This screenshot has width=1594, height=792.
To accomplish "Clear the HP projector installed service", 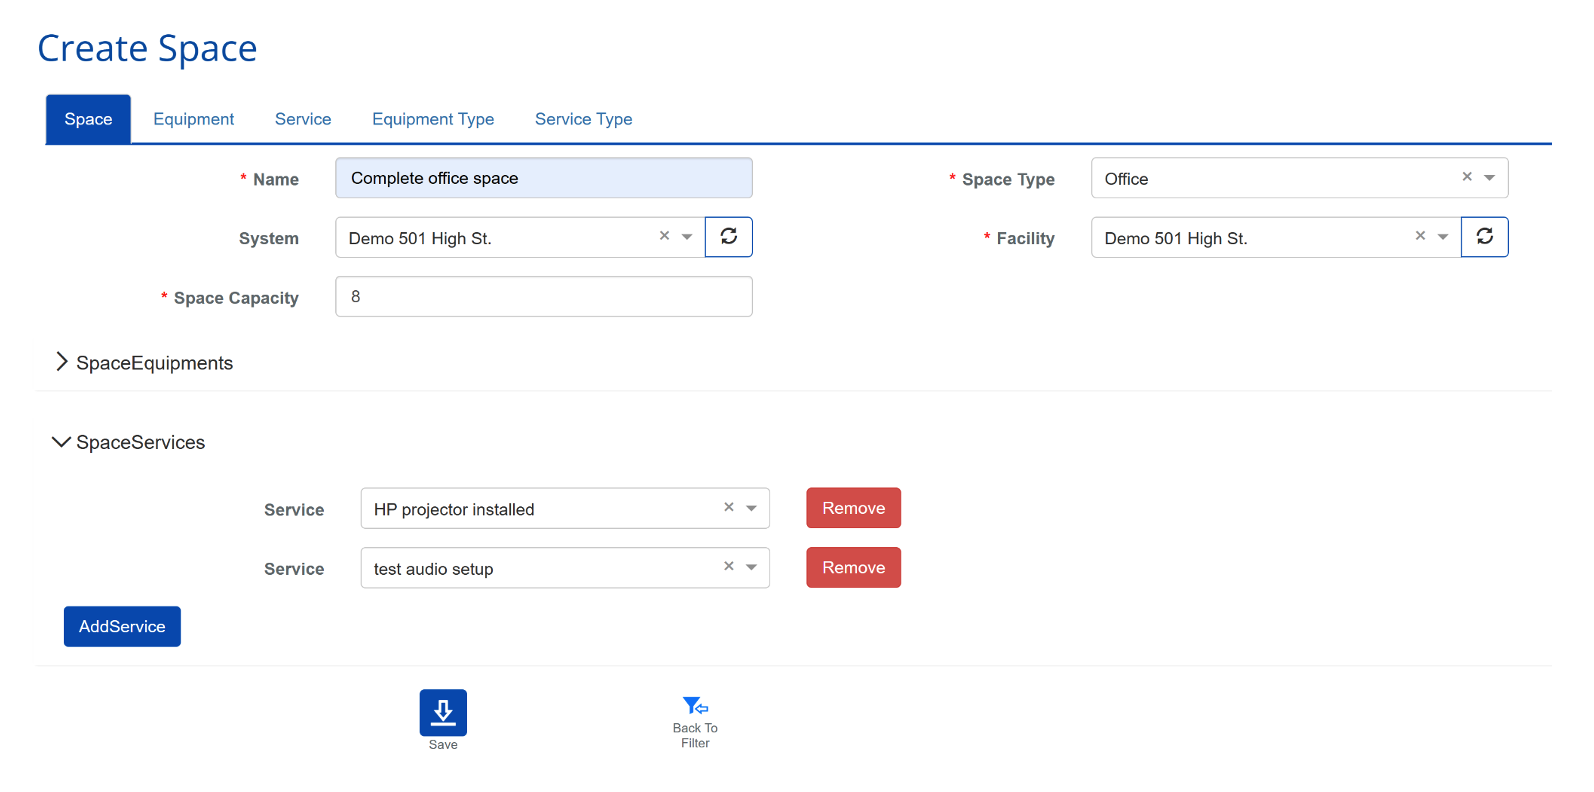I will [729, 507].
